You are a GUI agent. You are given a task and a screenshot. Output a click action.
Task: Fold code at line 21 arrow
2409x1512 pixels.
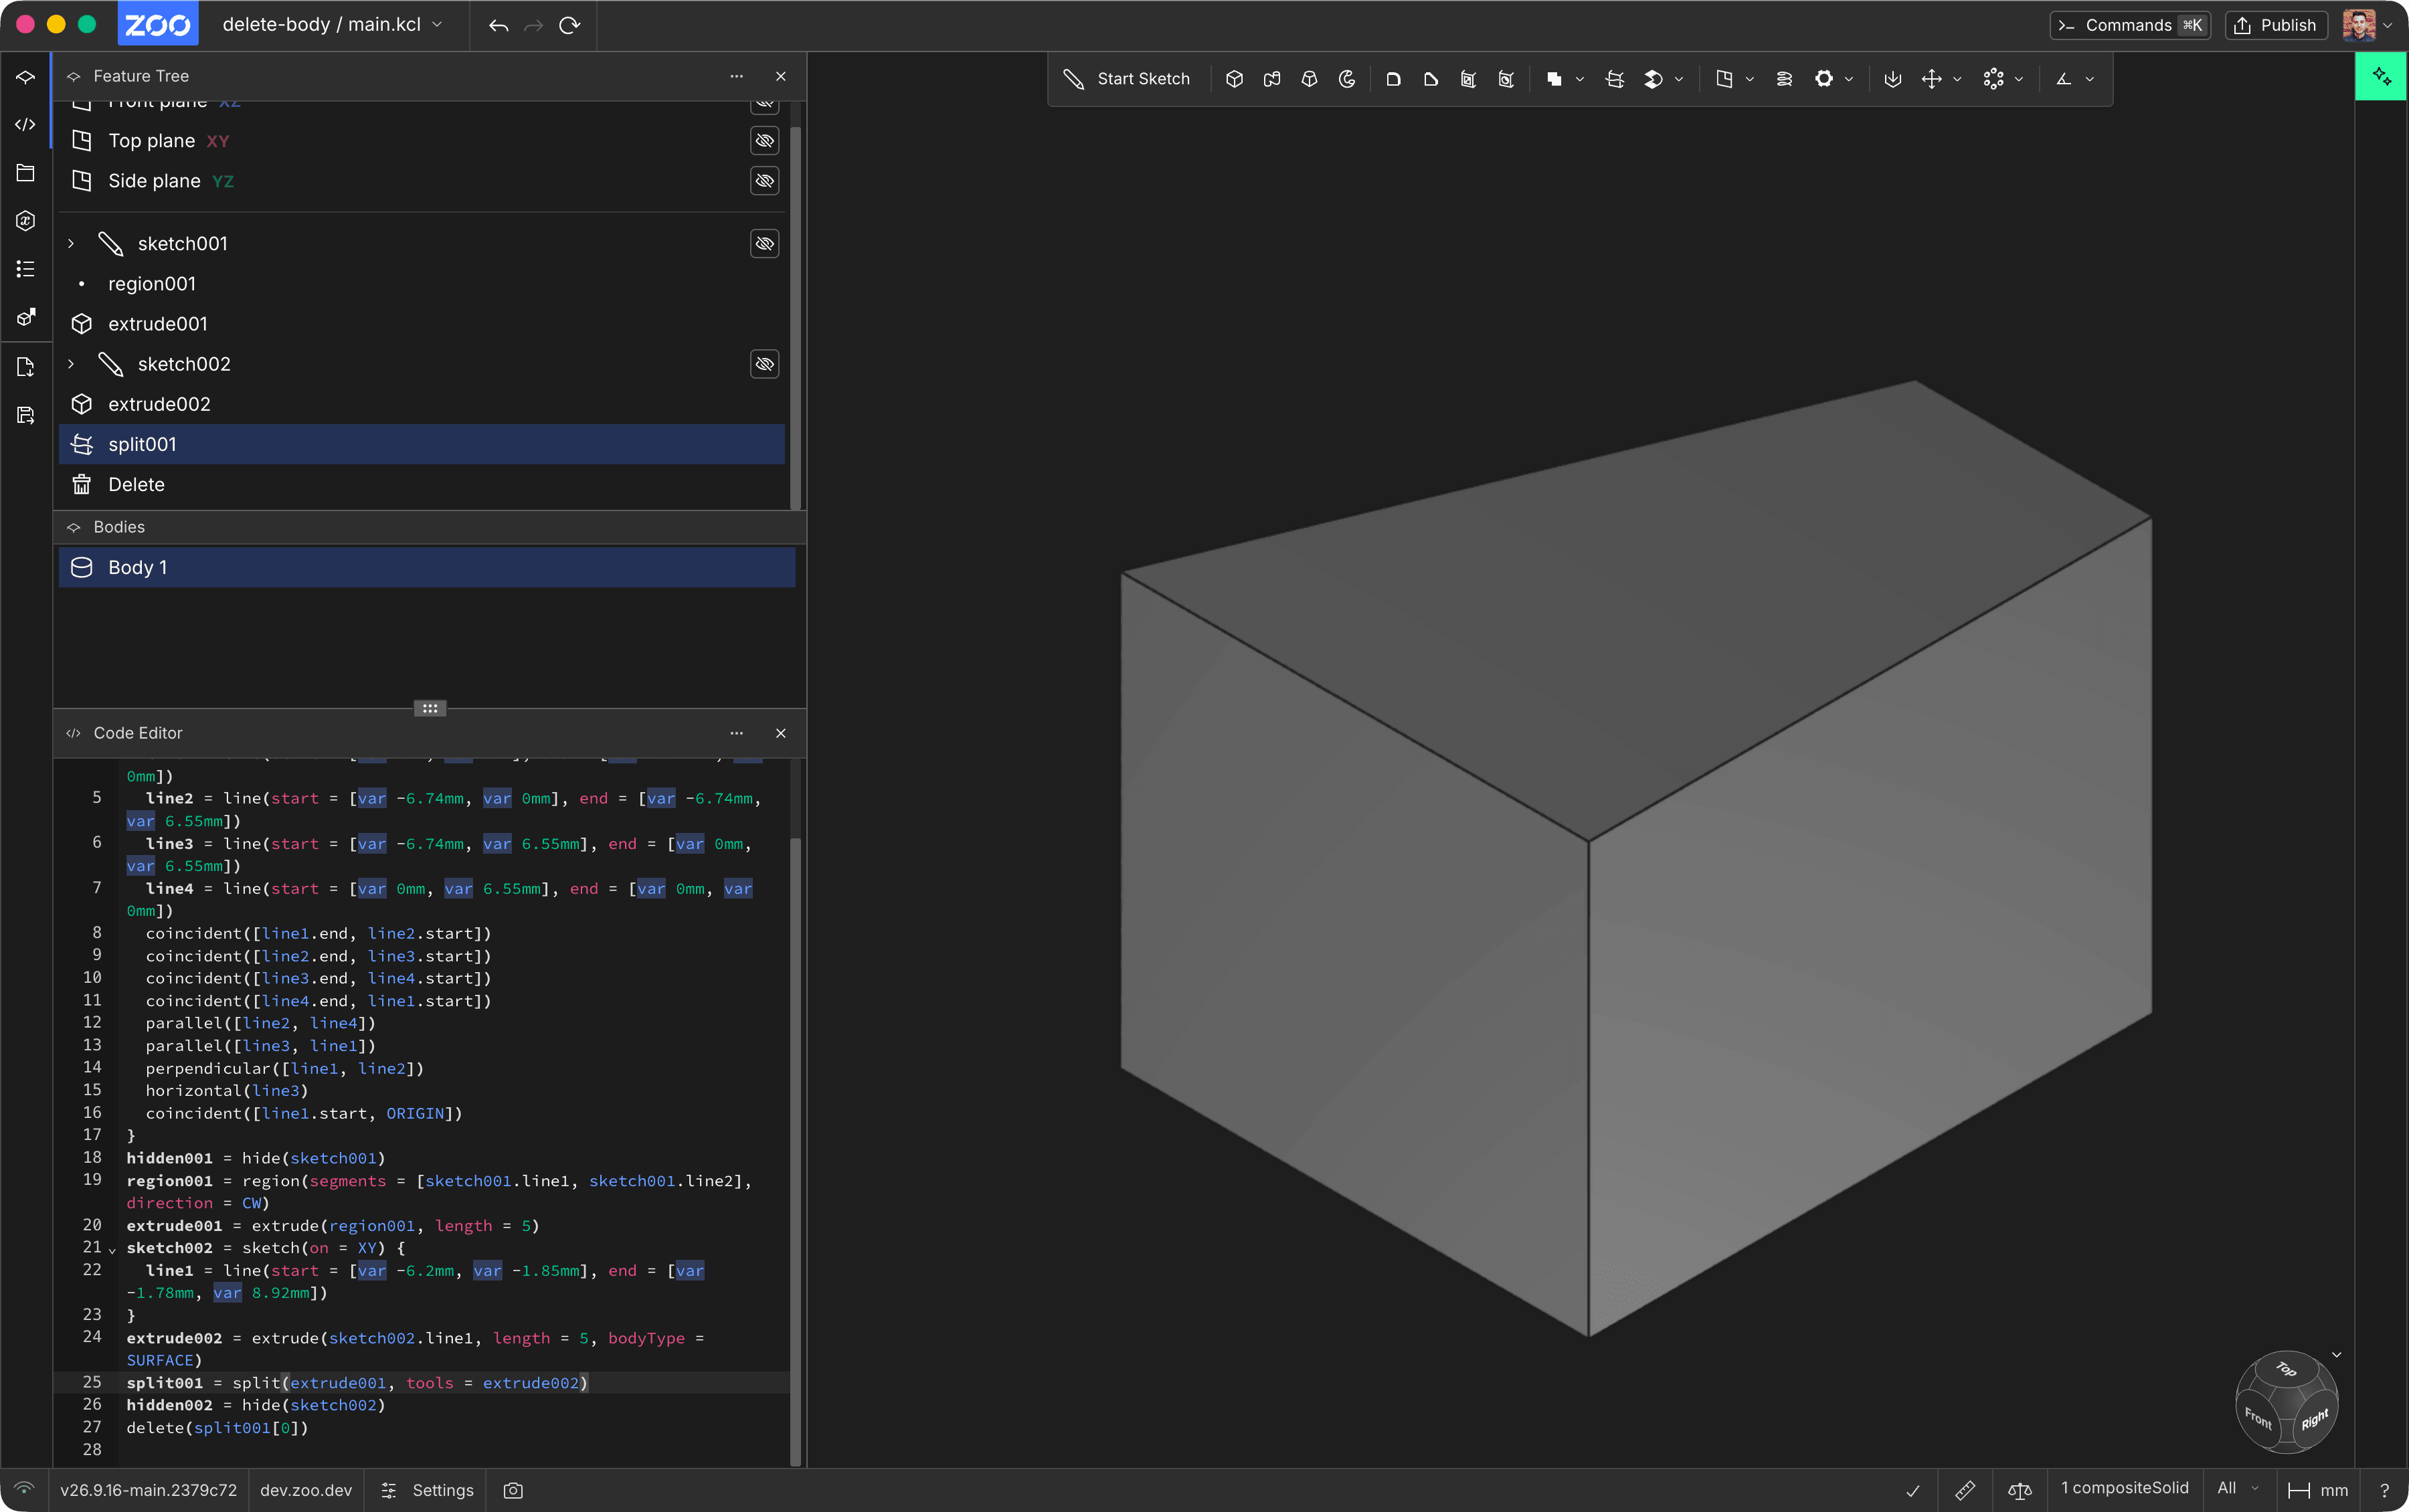pos(112,1250)
